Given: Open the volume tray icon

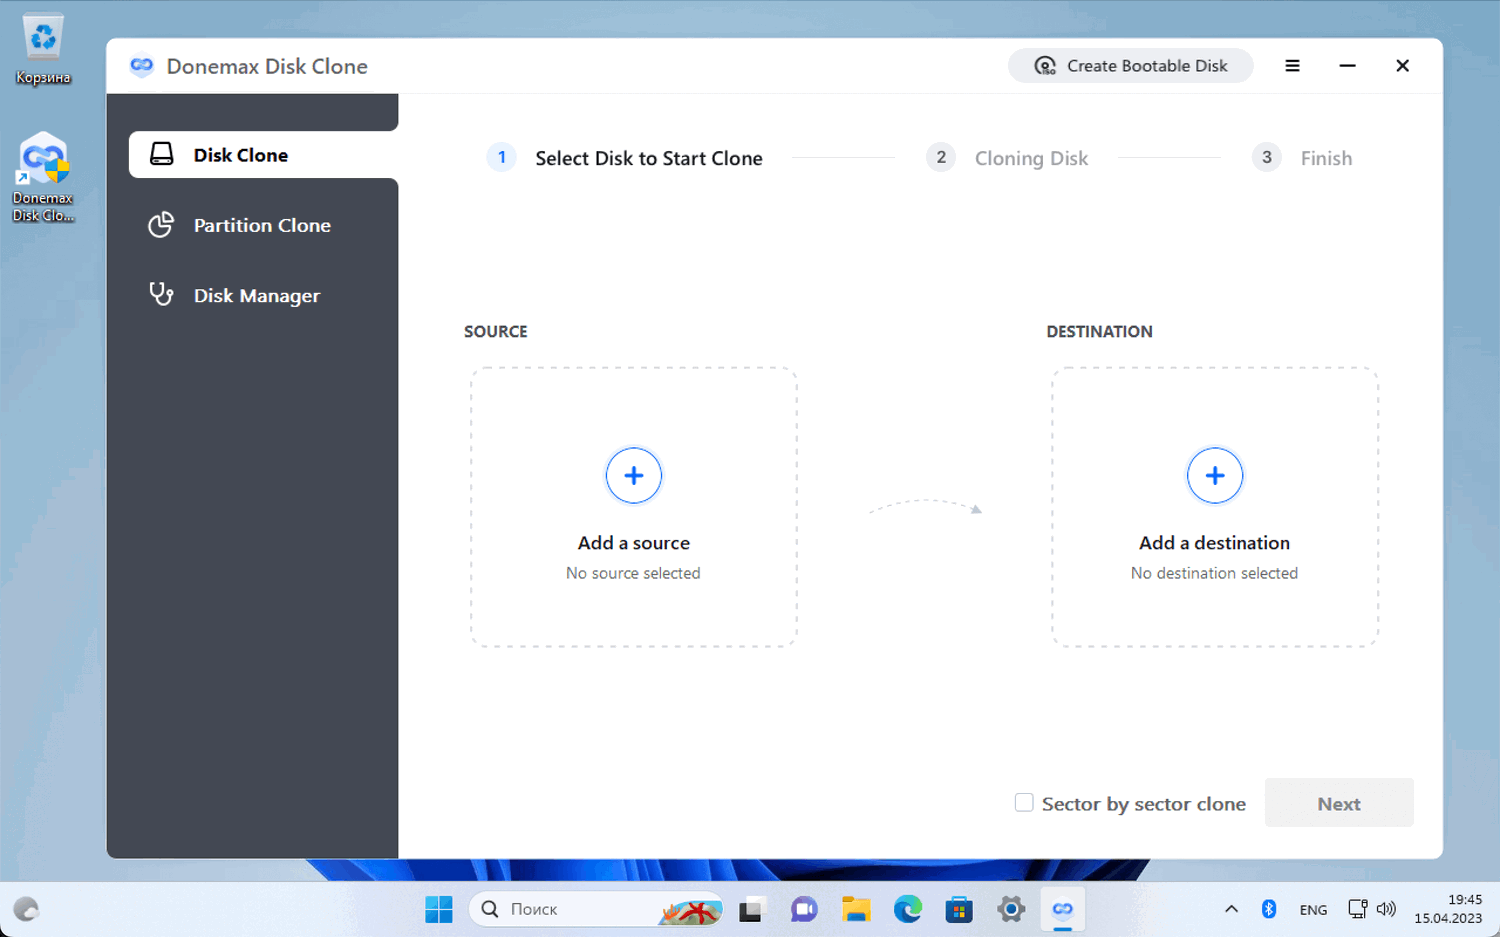Looking at the screenshot, I should pos(1386,909).
